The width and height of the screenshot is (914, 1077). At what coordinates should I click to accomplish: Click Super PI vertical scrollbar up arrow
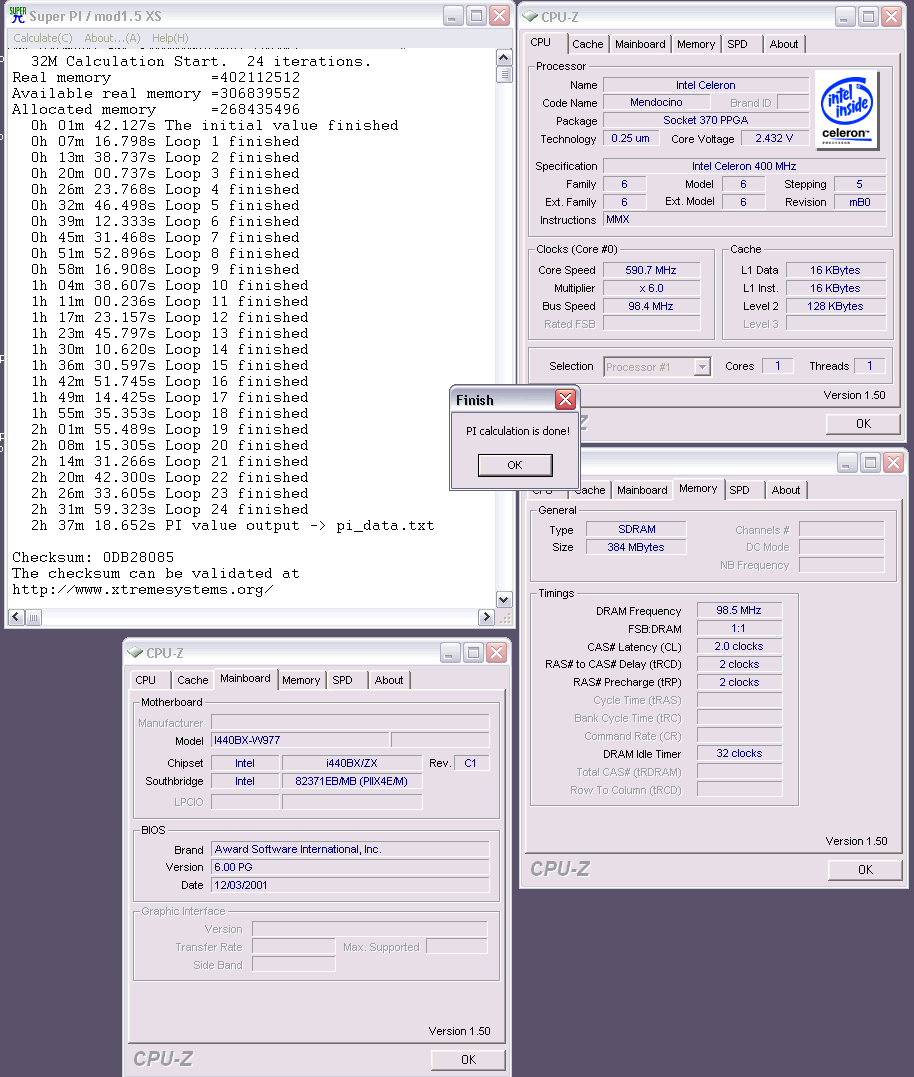point(504,58)
